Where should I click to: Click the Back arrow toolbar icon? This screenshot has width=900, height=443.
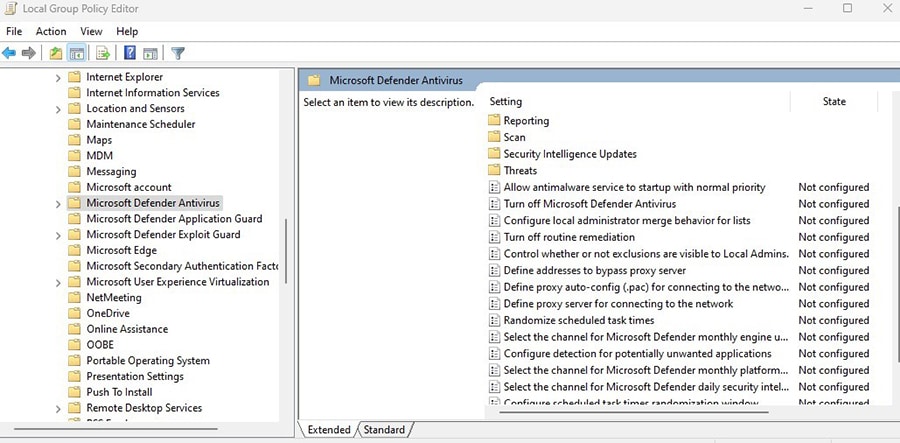pos(9,53)
